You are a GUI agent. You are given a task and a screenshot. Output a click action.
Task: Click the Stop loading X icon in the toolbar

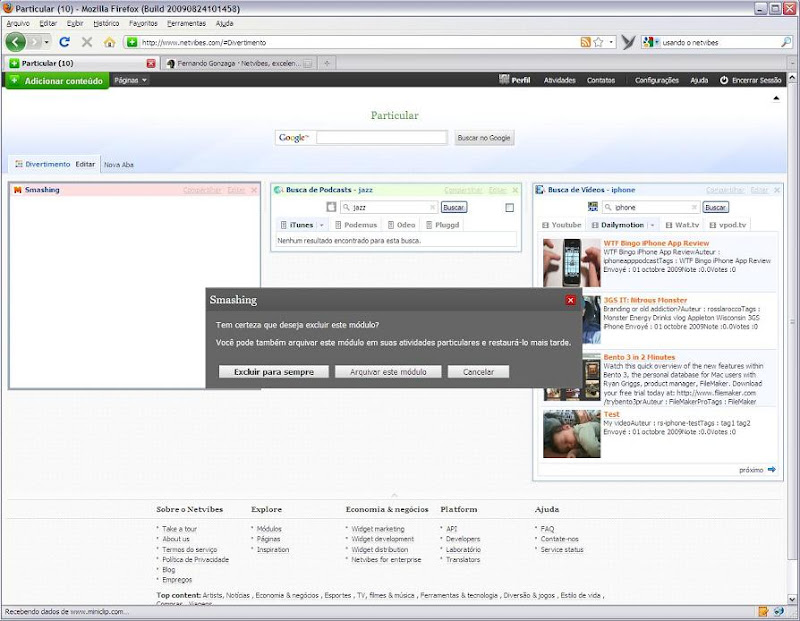pos(87,42)
